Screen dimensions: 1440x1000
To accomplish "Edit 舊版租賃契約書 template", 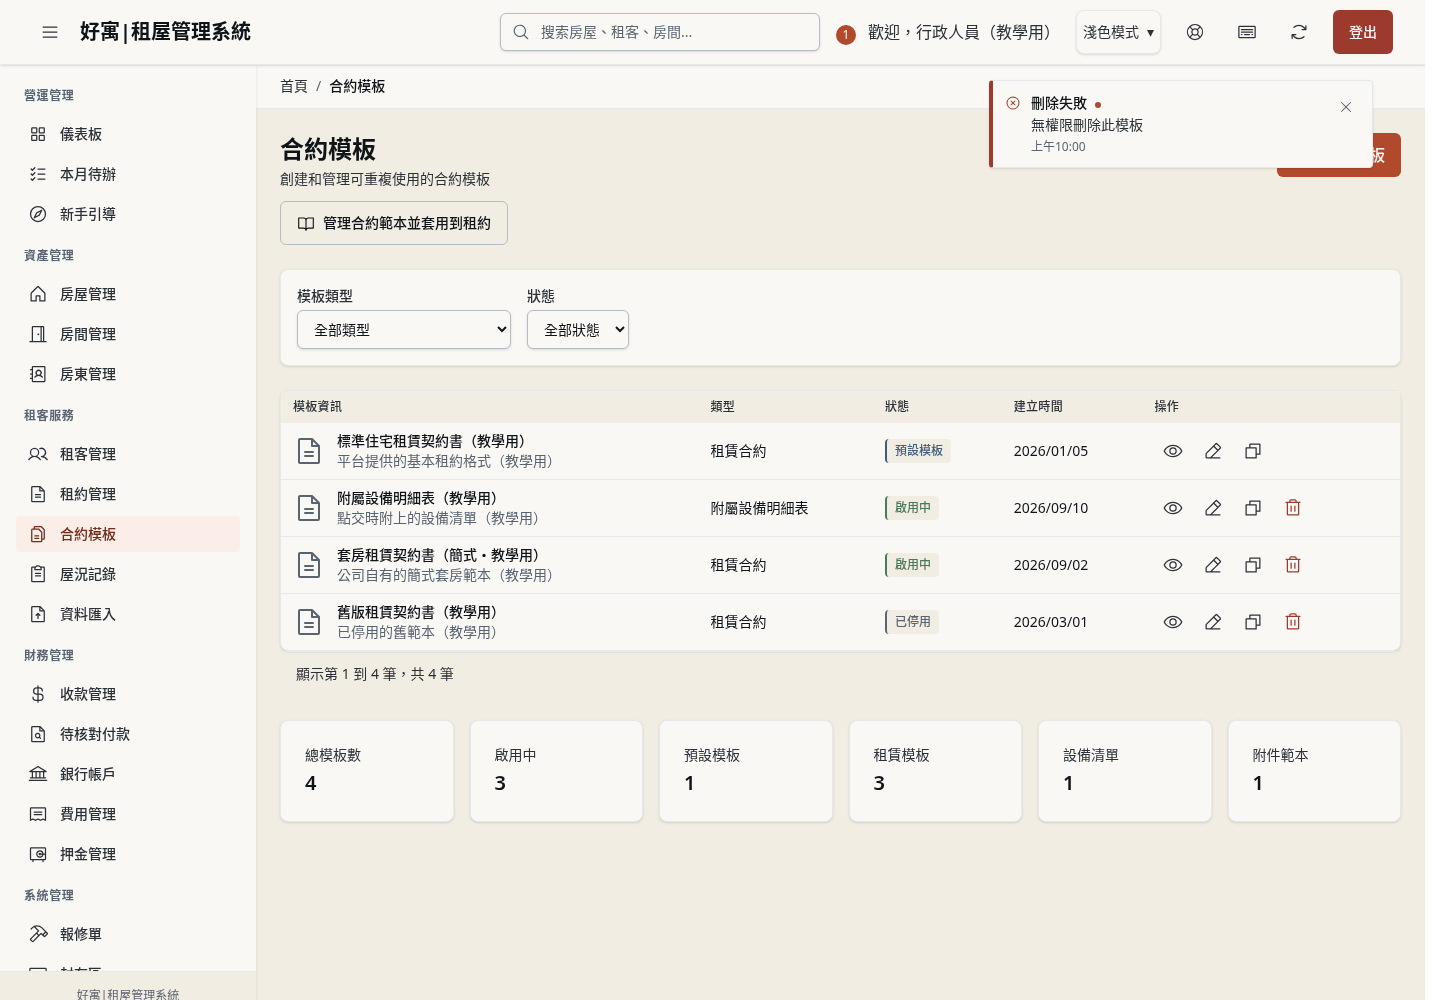I will pos(1213,622).
